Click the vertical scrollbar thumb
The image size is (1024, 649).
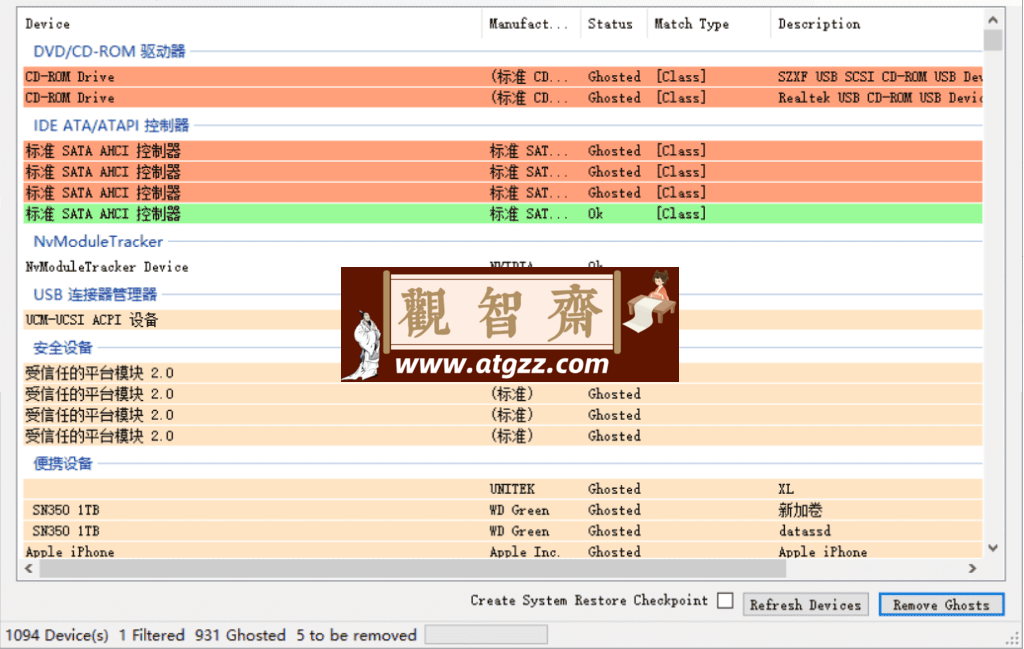pos(993,40)
